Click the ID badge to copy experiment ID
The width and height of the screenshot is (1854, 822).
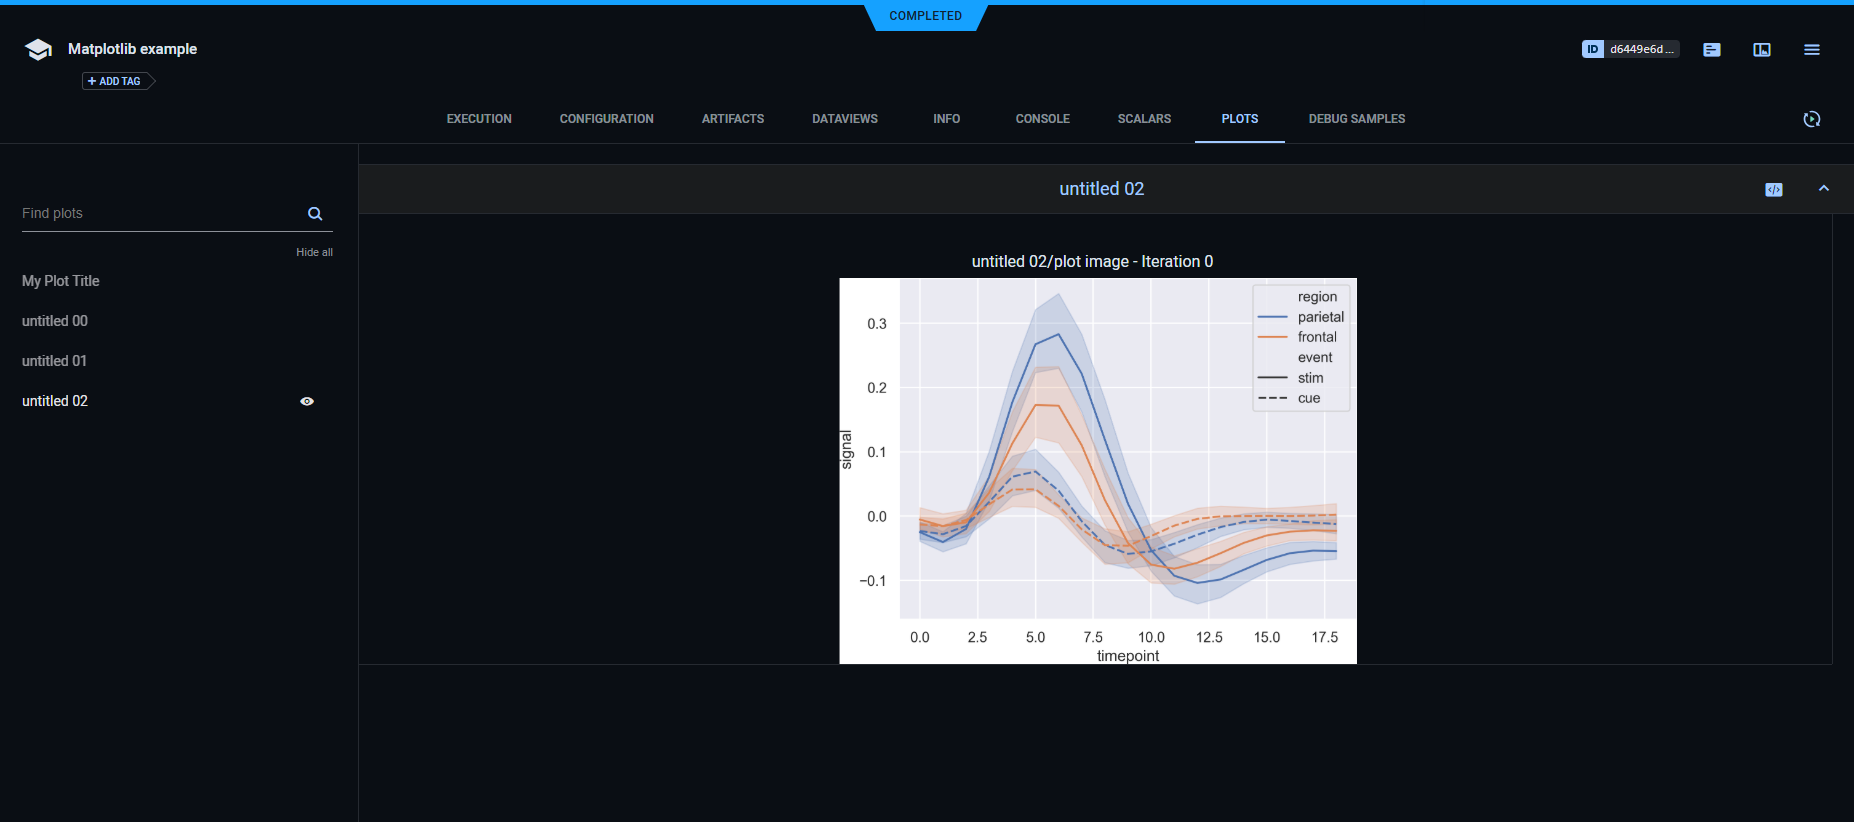(1592, 49)
